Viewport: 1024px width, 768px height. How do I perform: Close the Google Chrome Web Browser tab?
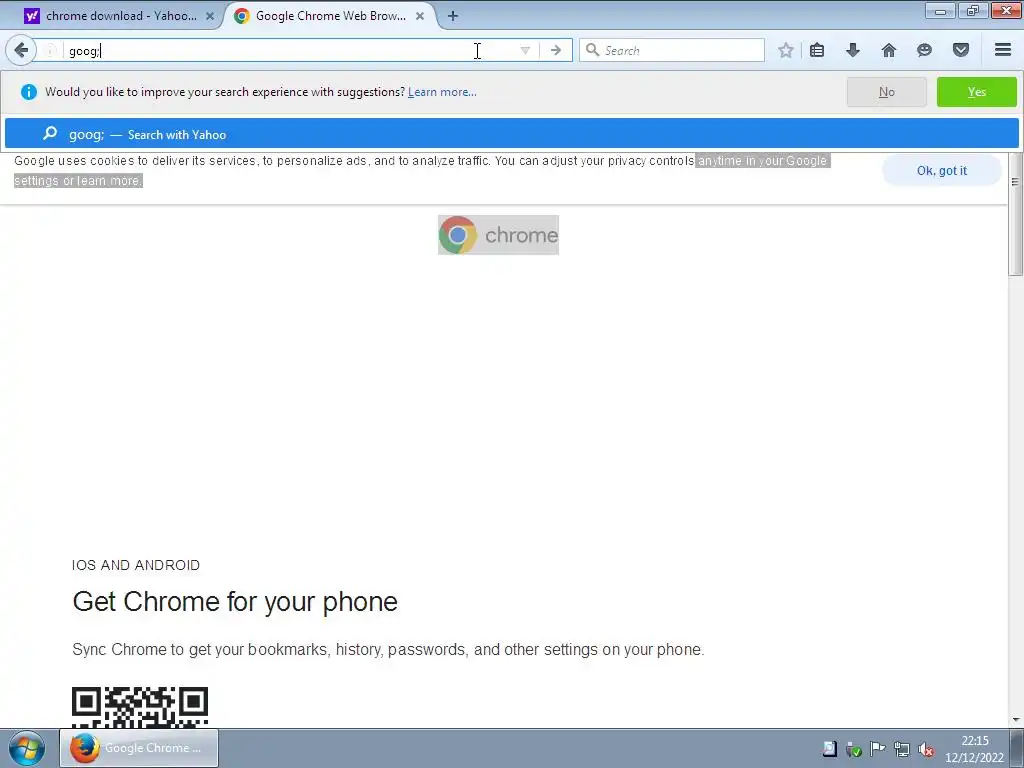[x=420, y=16]
